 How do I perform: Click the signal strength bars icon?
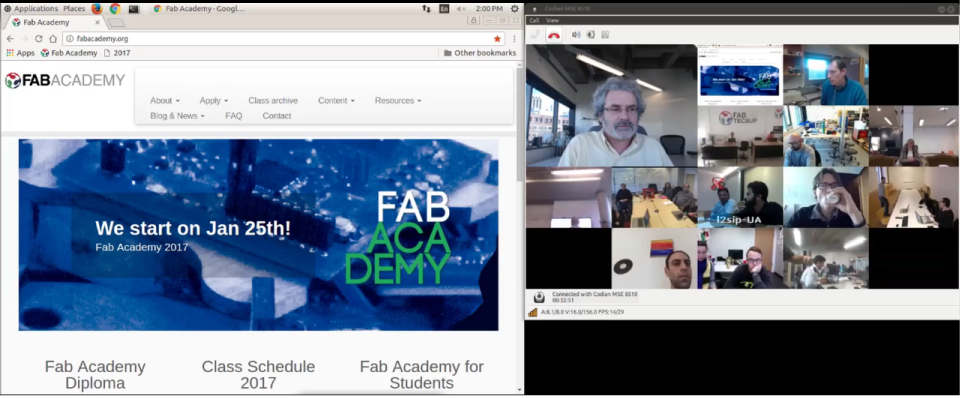(x=533, y=312)
